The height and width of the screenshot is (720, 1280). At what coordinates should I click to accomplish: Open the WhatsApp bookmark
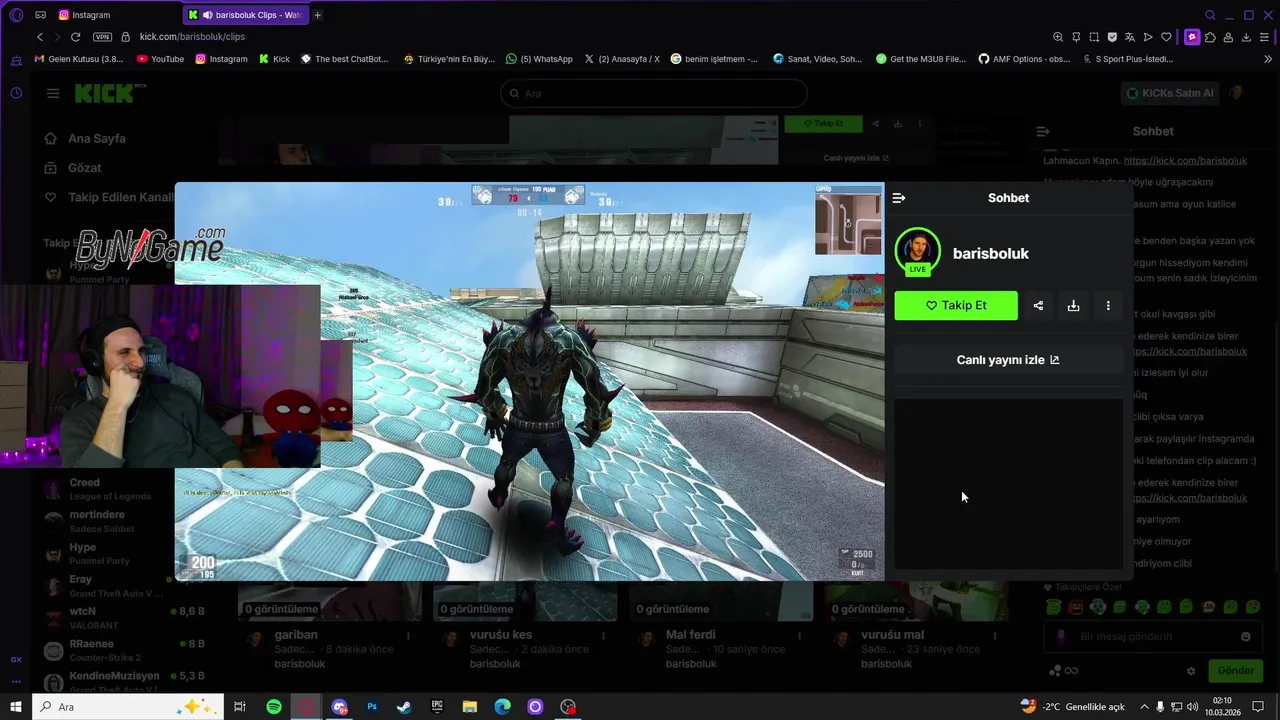[x=540, y=59]
